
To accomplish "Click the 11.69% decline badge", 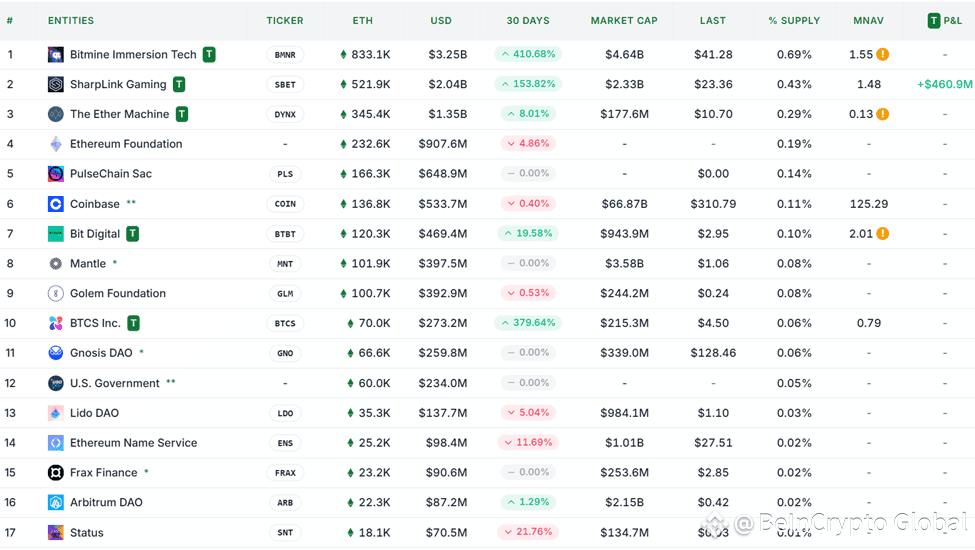I will click(528, 442).
